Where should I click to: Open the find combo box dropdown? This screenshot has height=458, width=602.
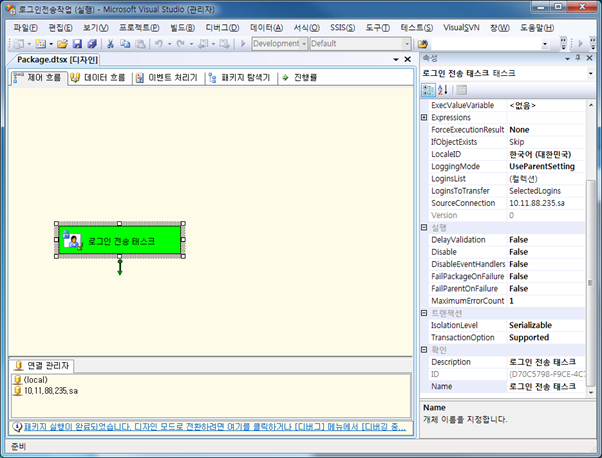tap(544, 44)
